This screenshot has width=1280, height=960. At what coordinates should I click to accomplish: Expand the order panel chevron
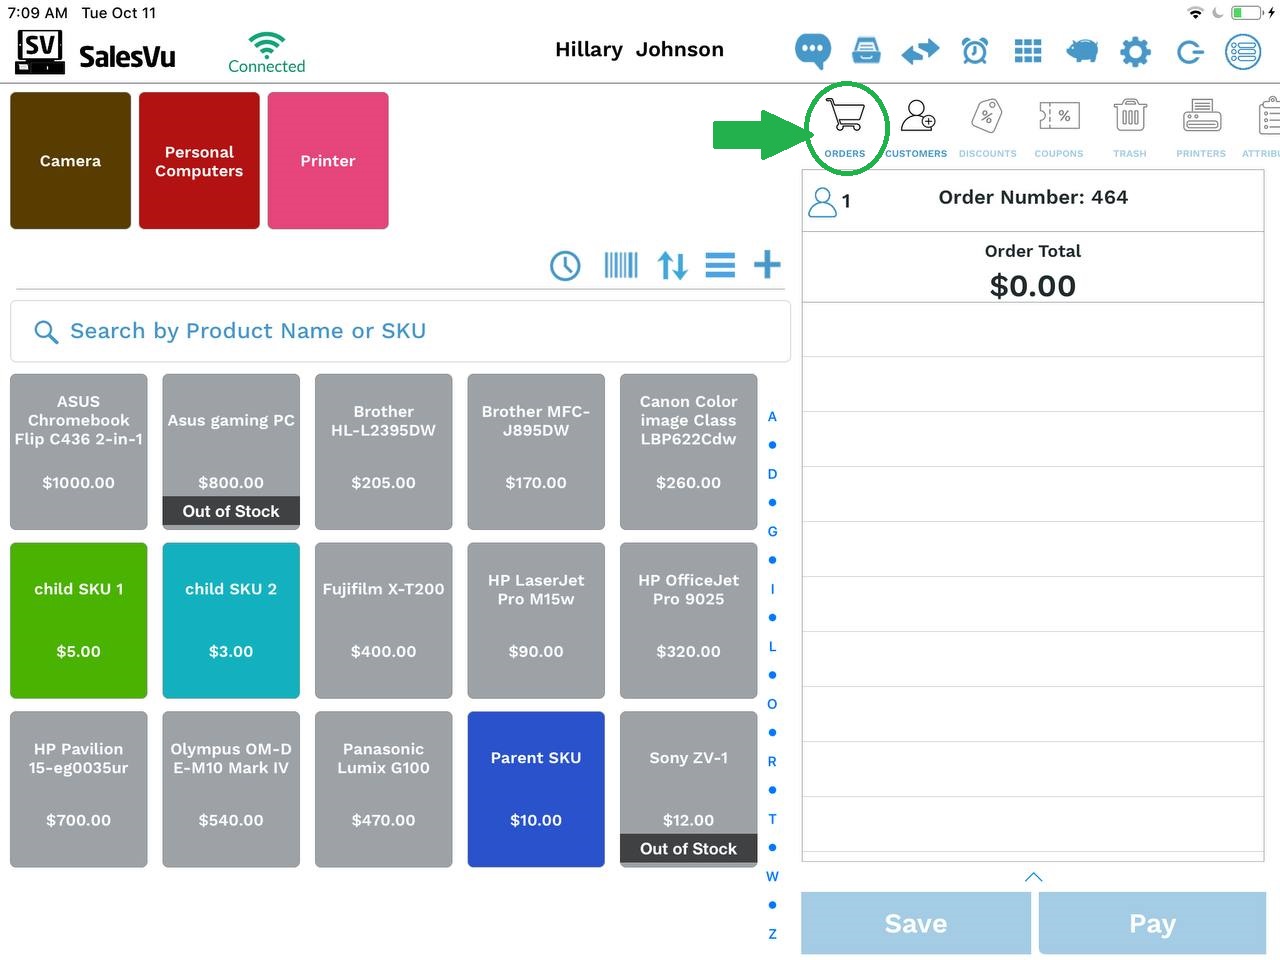pyautogui.click(x=1034, y=877)
